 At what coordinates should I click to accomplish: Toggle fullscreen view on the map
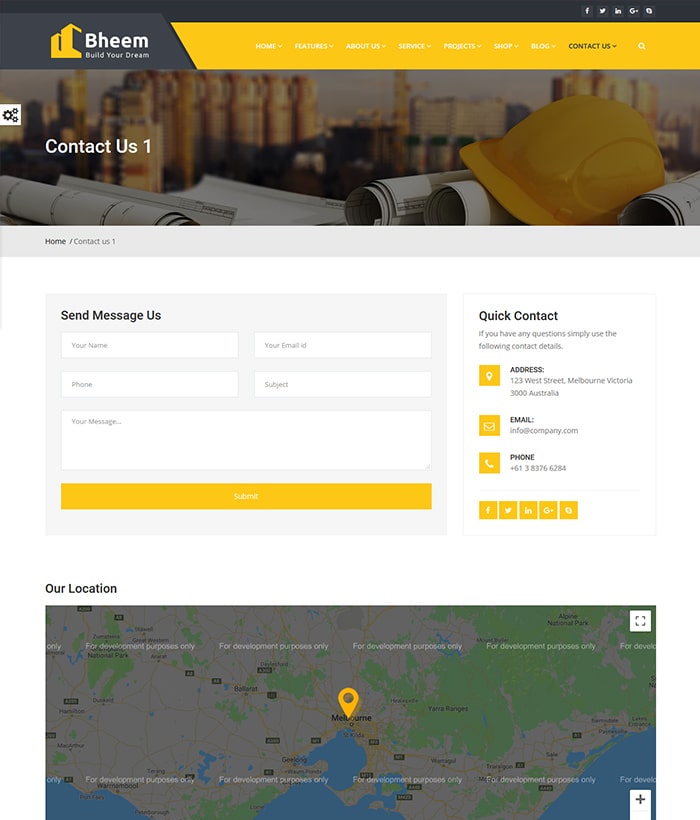pos(641,621)
